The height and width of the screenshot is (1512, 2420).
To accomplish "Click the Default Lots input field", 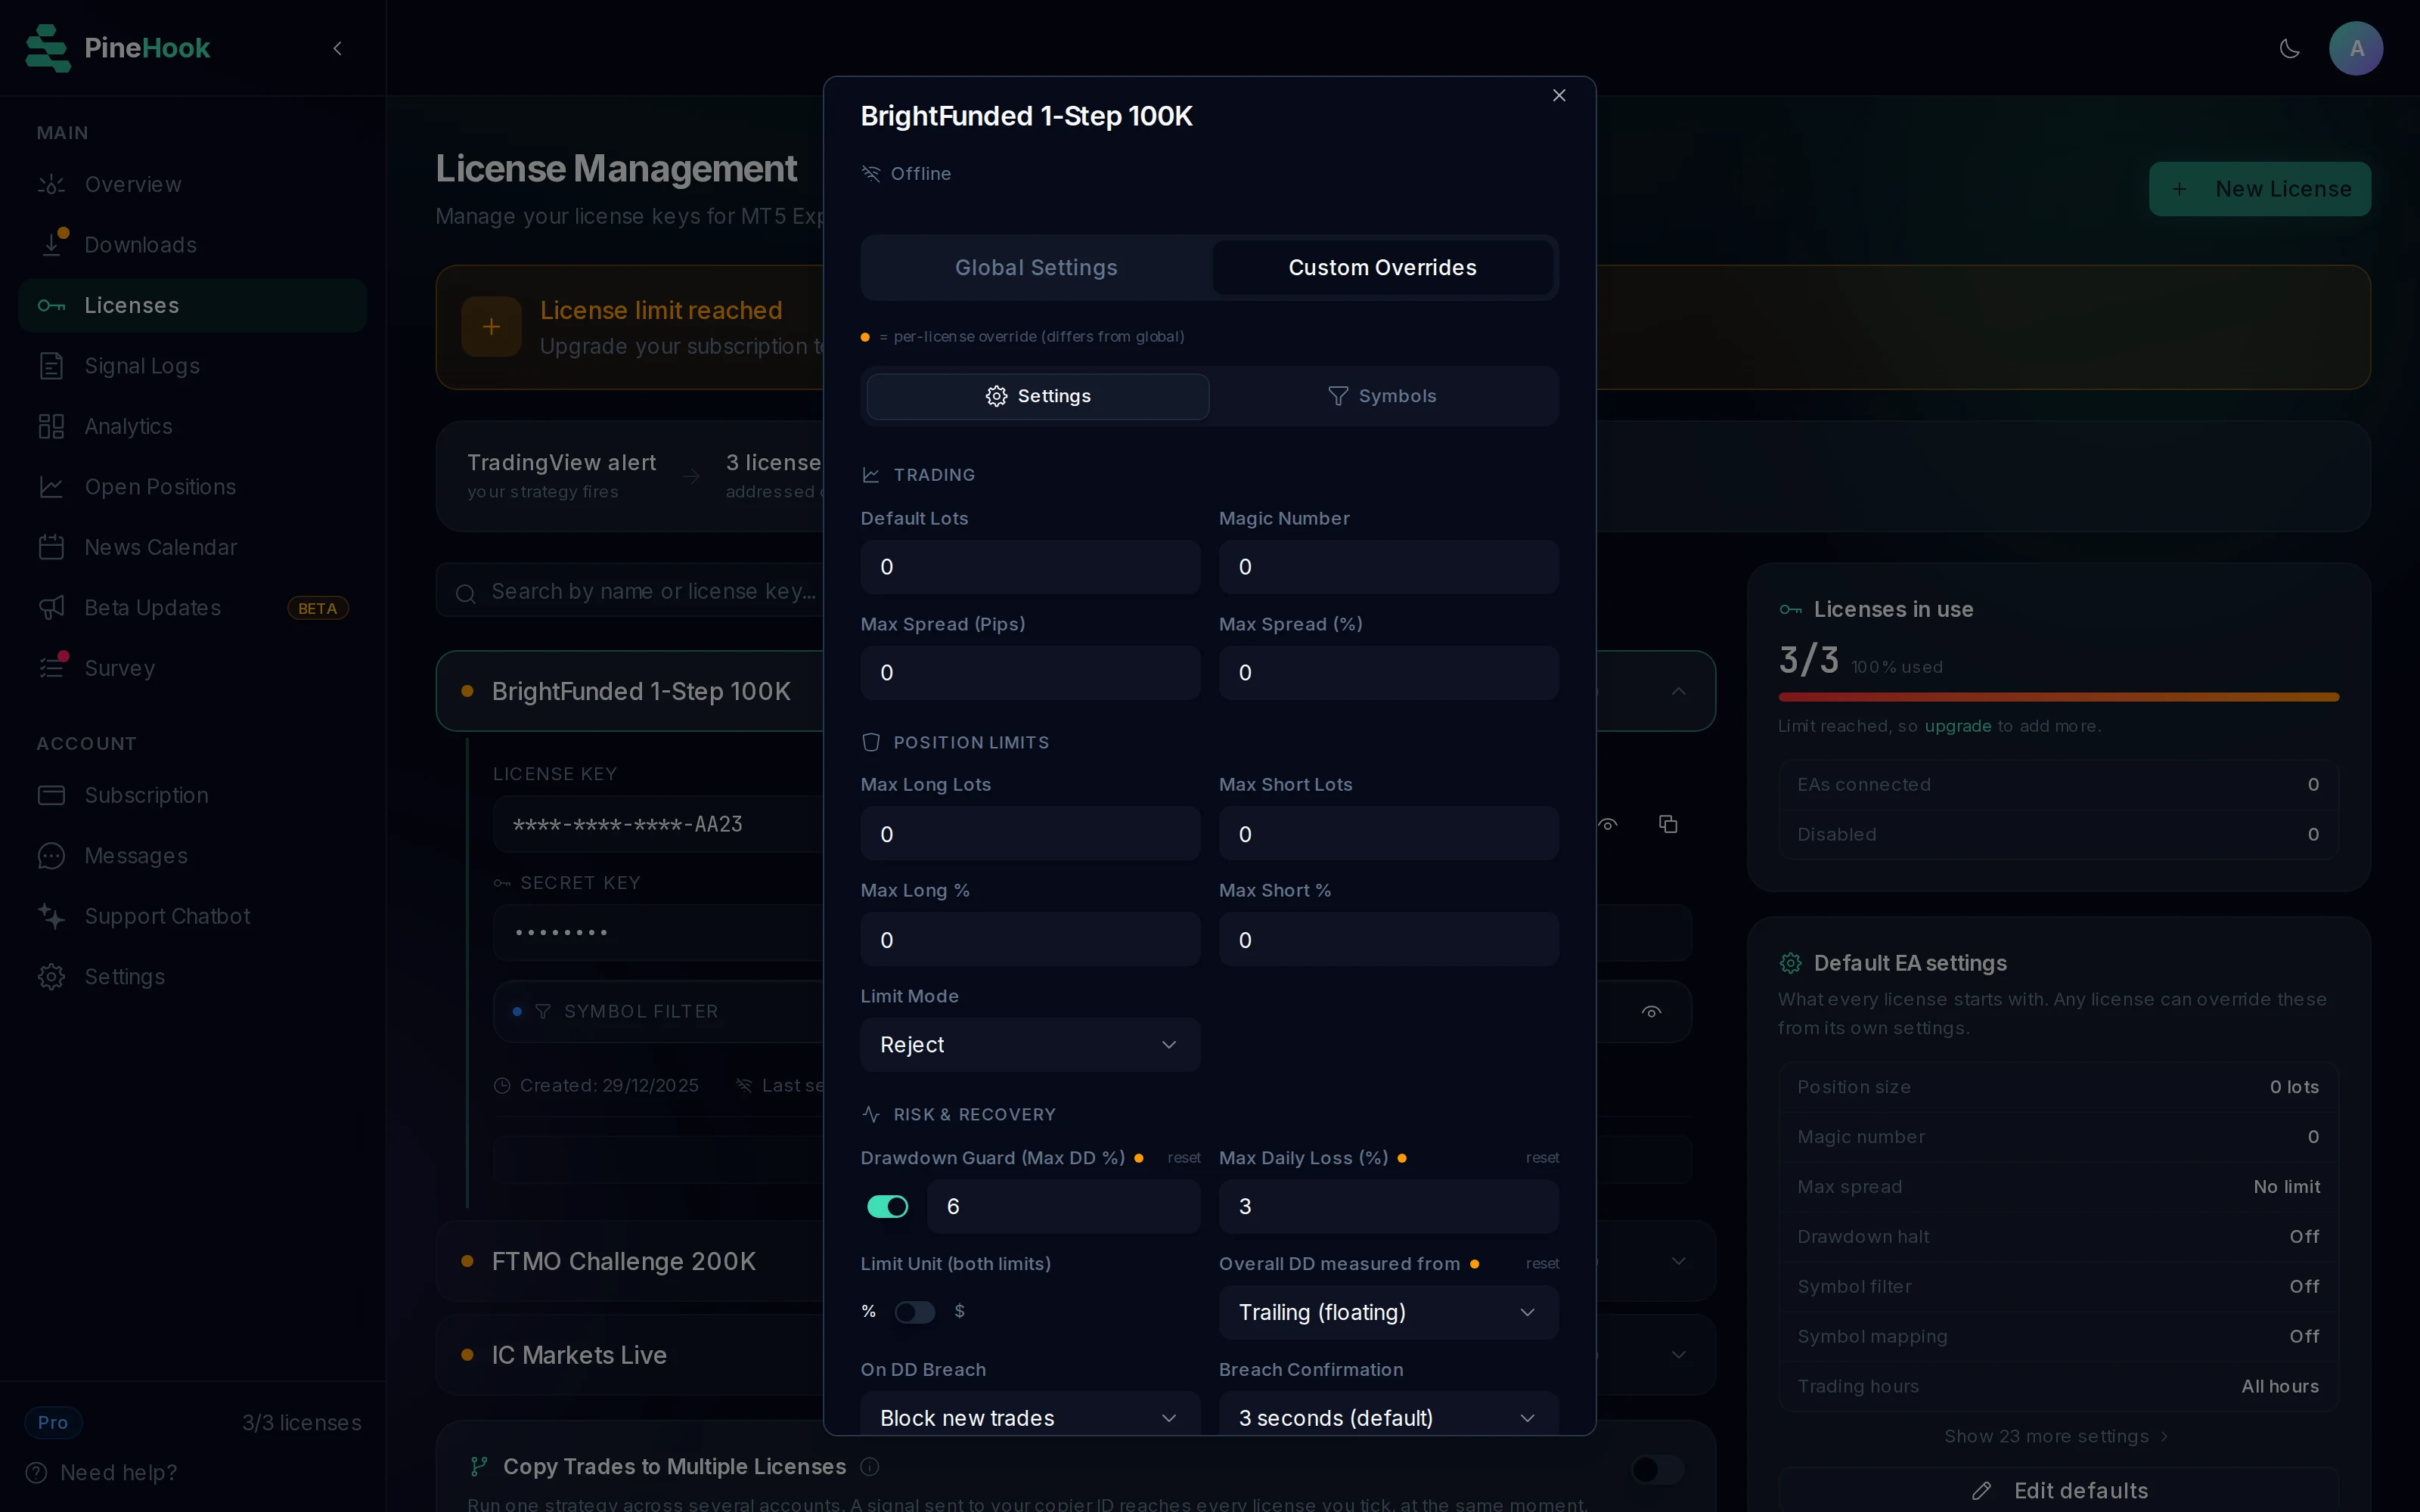I will [x=1030, y=567].
